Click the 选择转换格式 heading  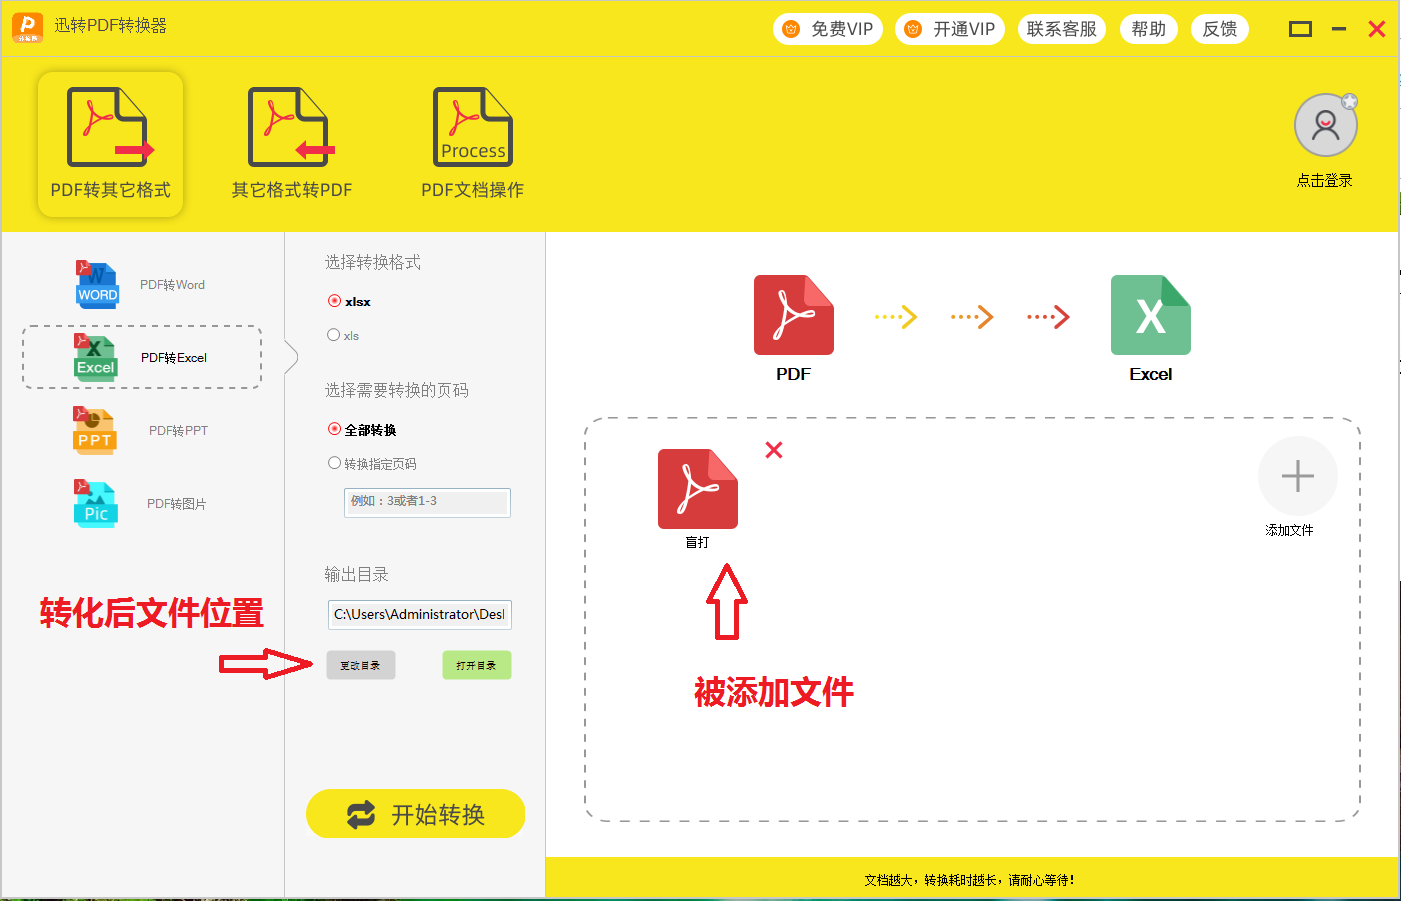(373, 262)
